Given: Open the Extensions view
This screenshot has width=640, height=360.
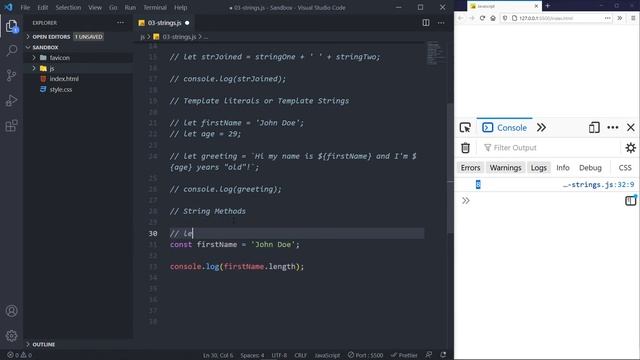Looking at the screenshot, I should point(11,125).
